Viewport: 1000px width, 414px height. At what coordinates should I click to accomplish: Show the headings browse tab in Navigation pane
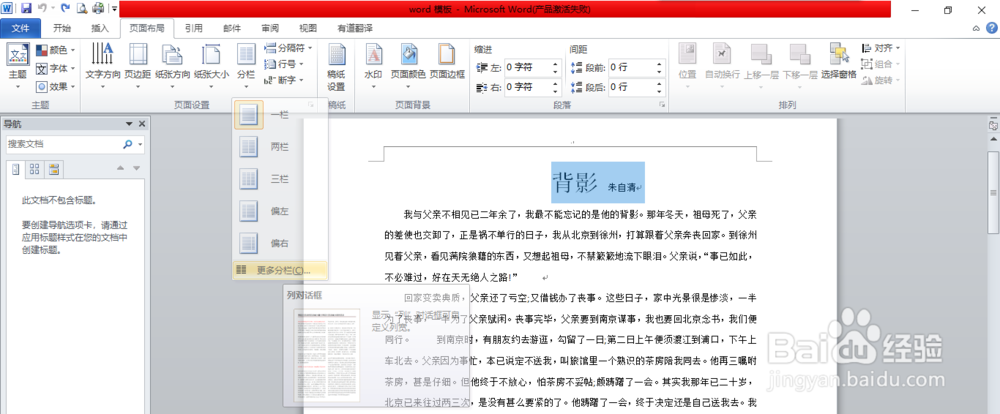[15, 169]
